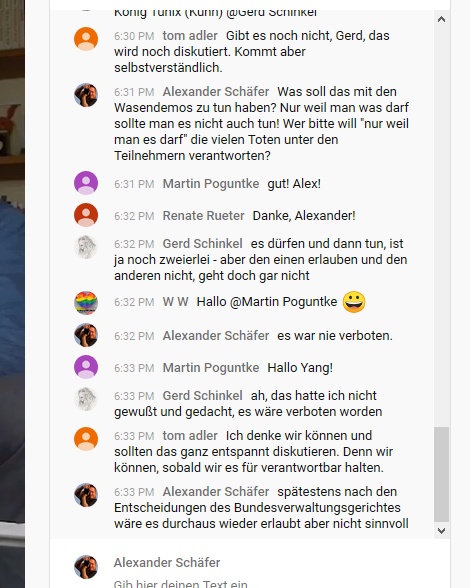Open Alexander Schäfer's avatar on the Wasendemos message
The width and height of the screenshot is (470, 588).
tap(86, 95)
